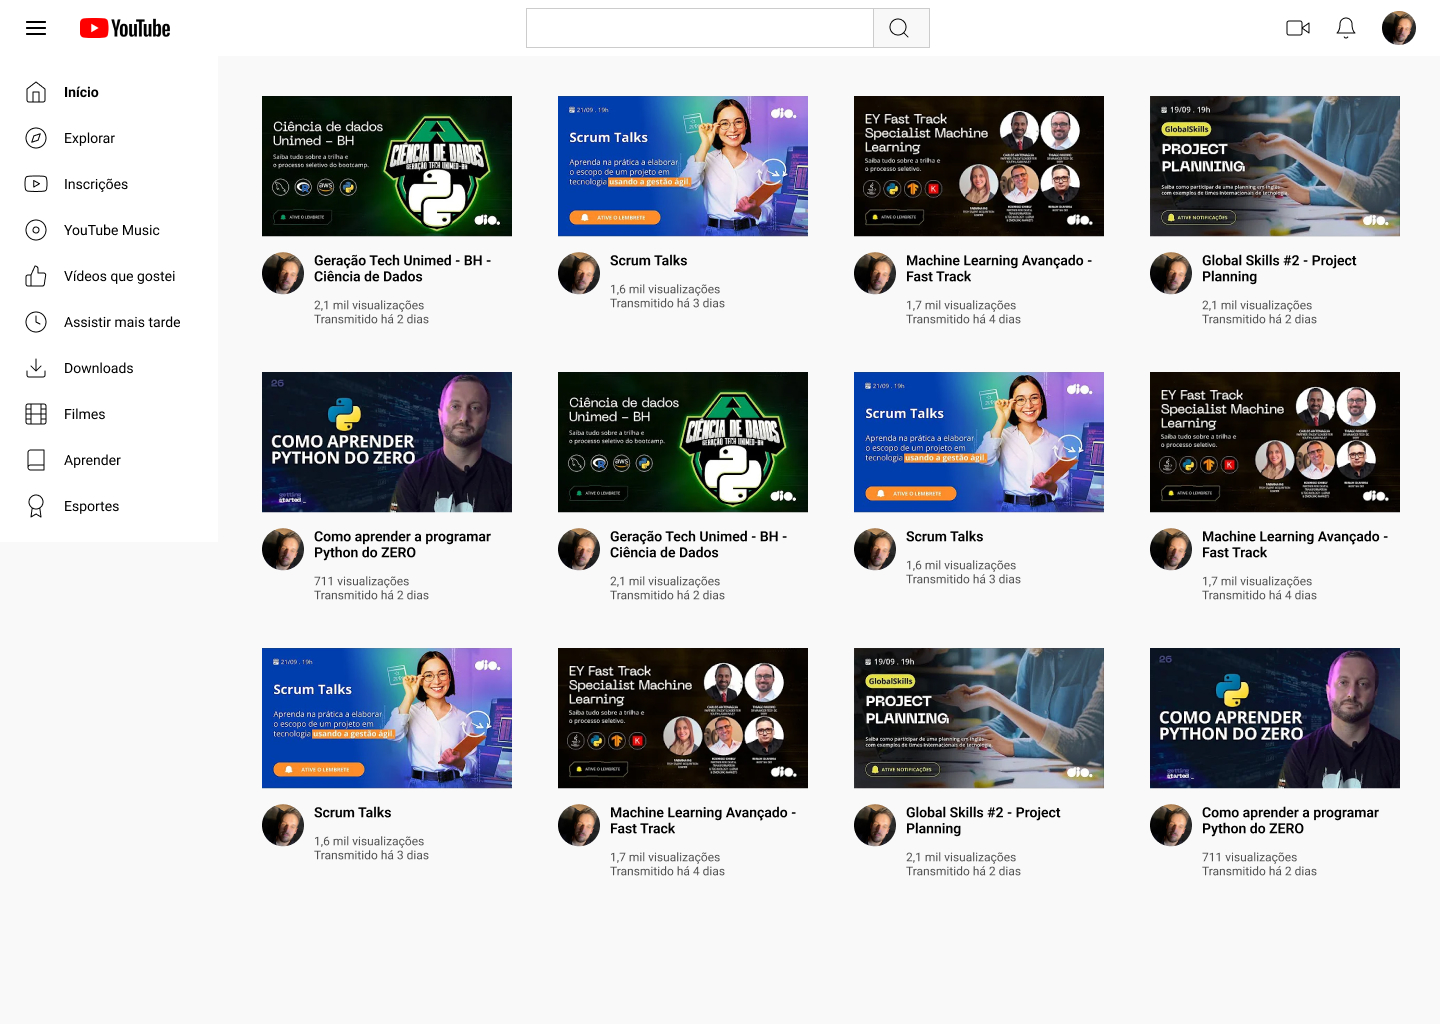The width and height of the screenshot is (1440, 1024).
Task: Click third-row Global Skills #2 title
Action: coord(983,820)
